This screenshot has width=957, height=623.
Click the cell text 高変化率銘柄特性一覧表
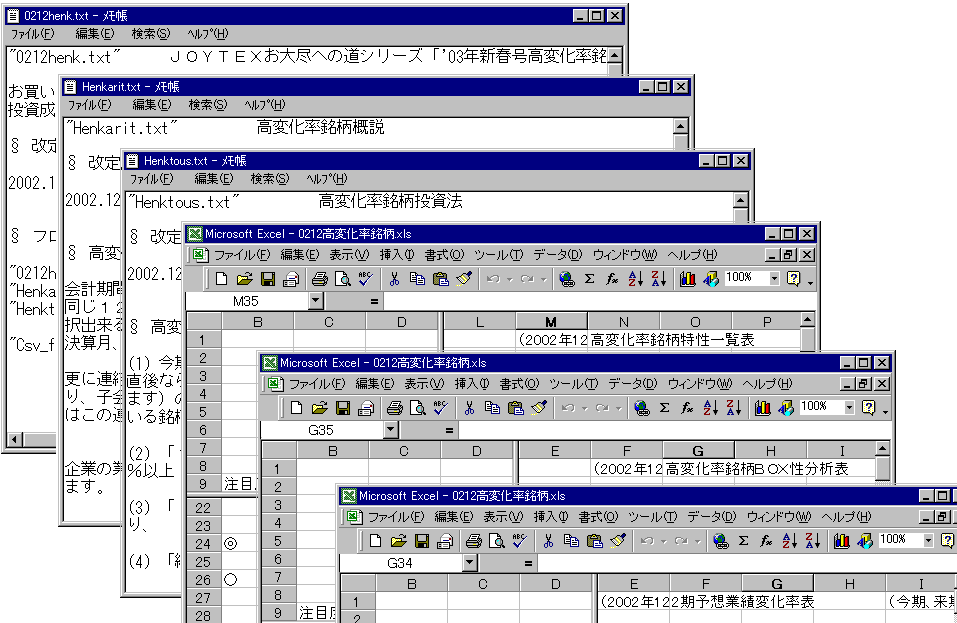click(x=673, y=340)
